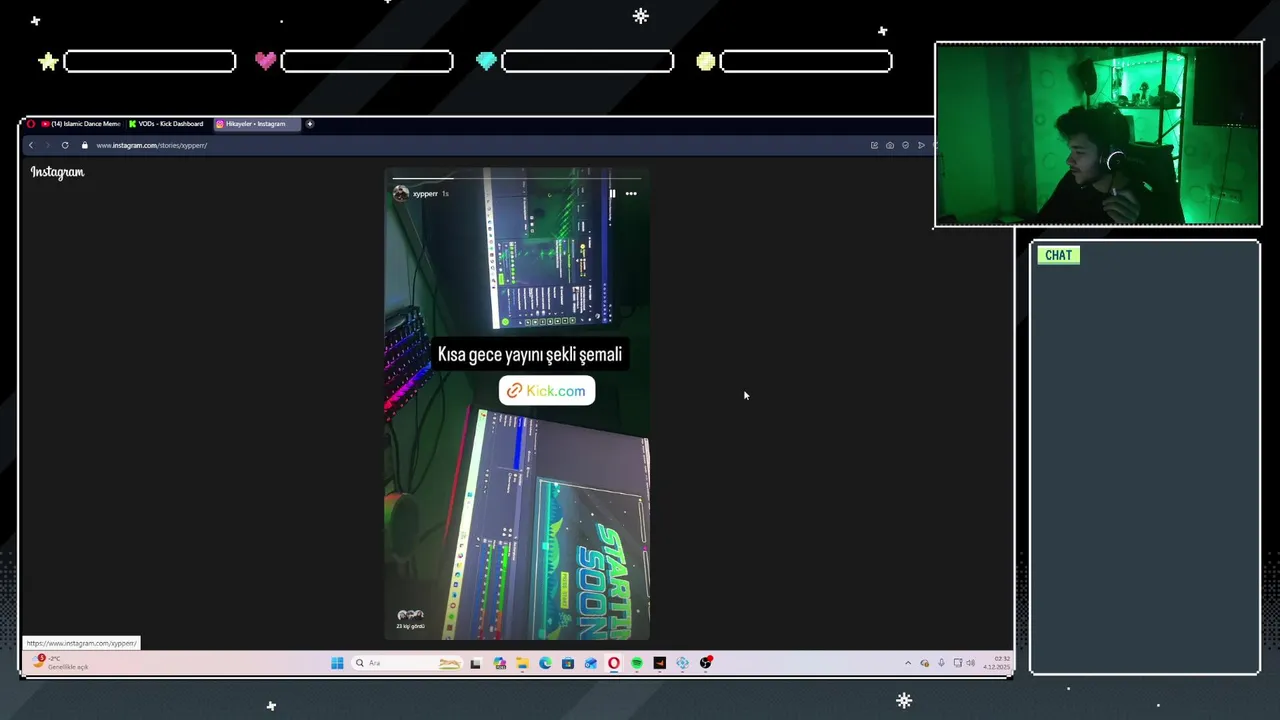Click the 'Kısa gece yayını şekli şemali' caption

530,354
